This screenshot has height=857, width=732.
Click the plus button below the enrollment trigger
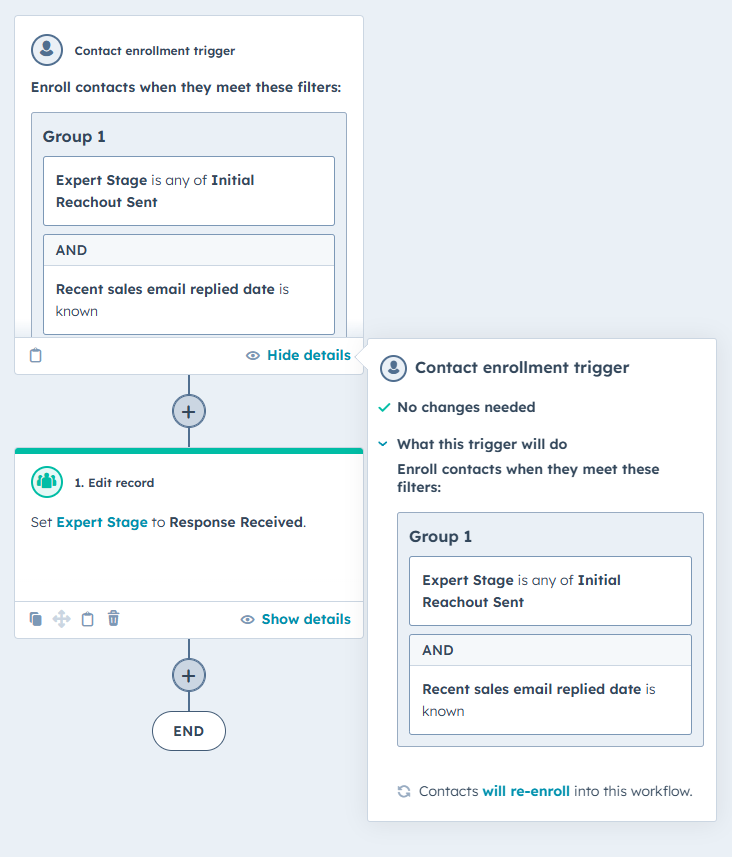click(189, 411)
